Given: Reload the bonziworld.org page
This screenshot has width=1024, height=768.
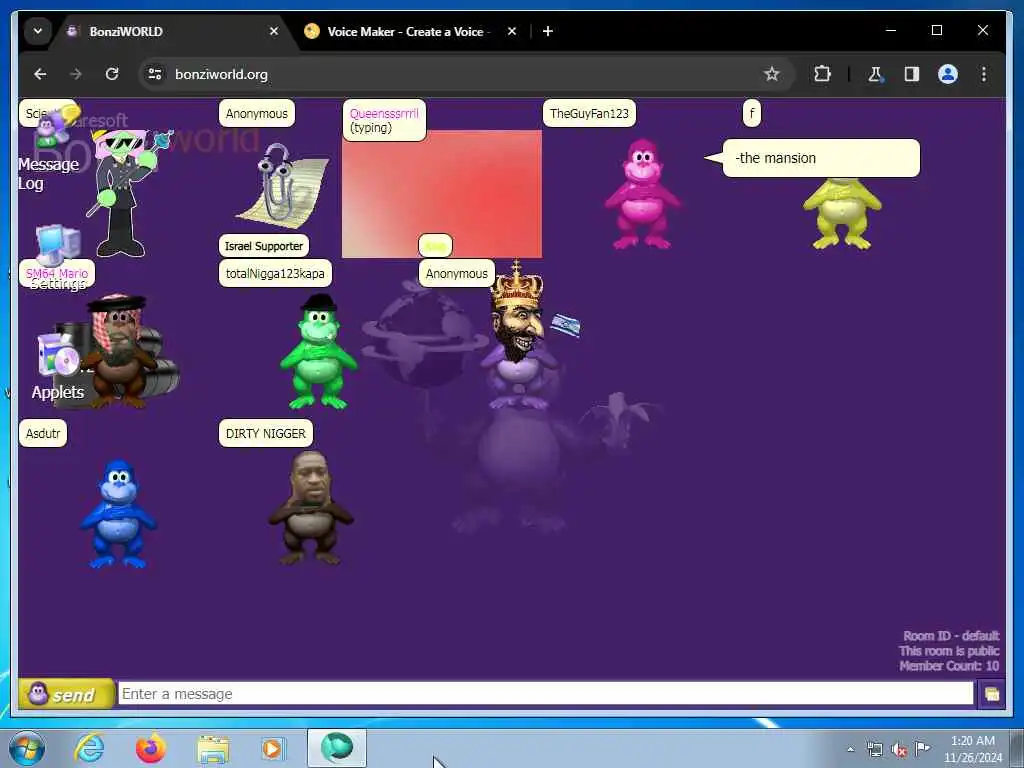Looking at the screenshot, I should click(112, 74).
